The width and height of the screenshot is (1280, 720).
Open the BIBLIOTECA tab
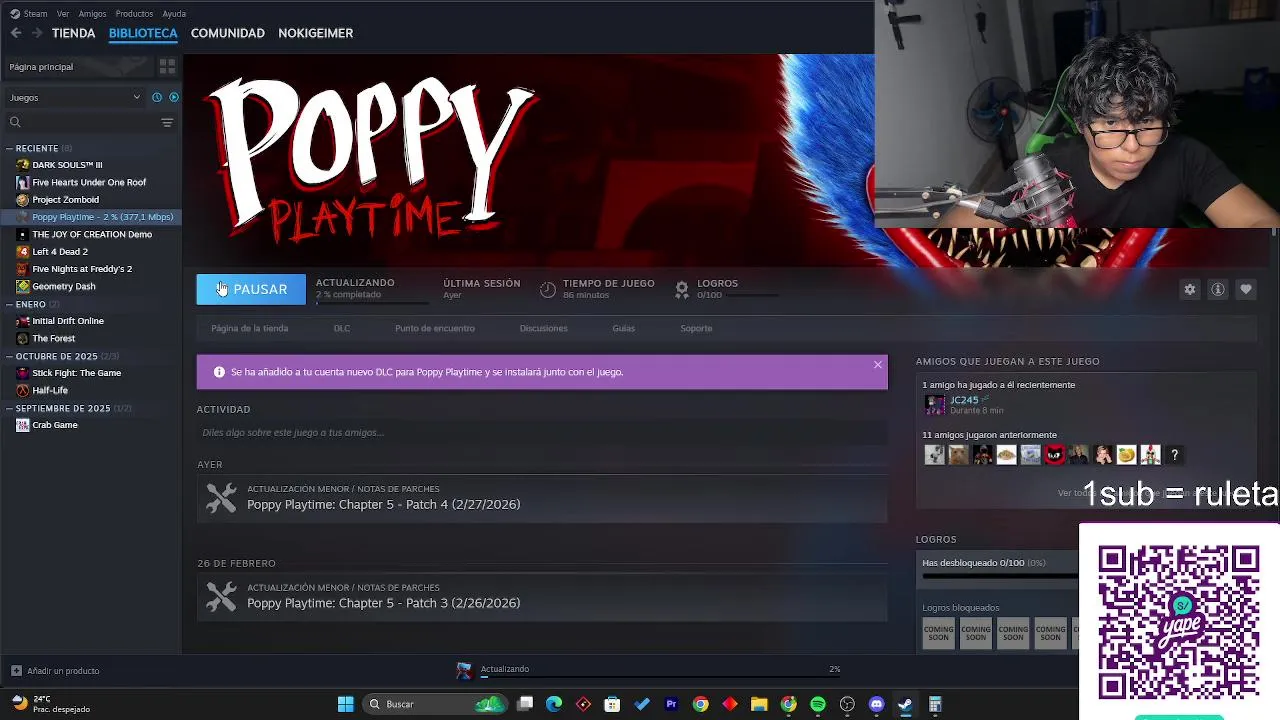(x=143, y=33)
